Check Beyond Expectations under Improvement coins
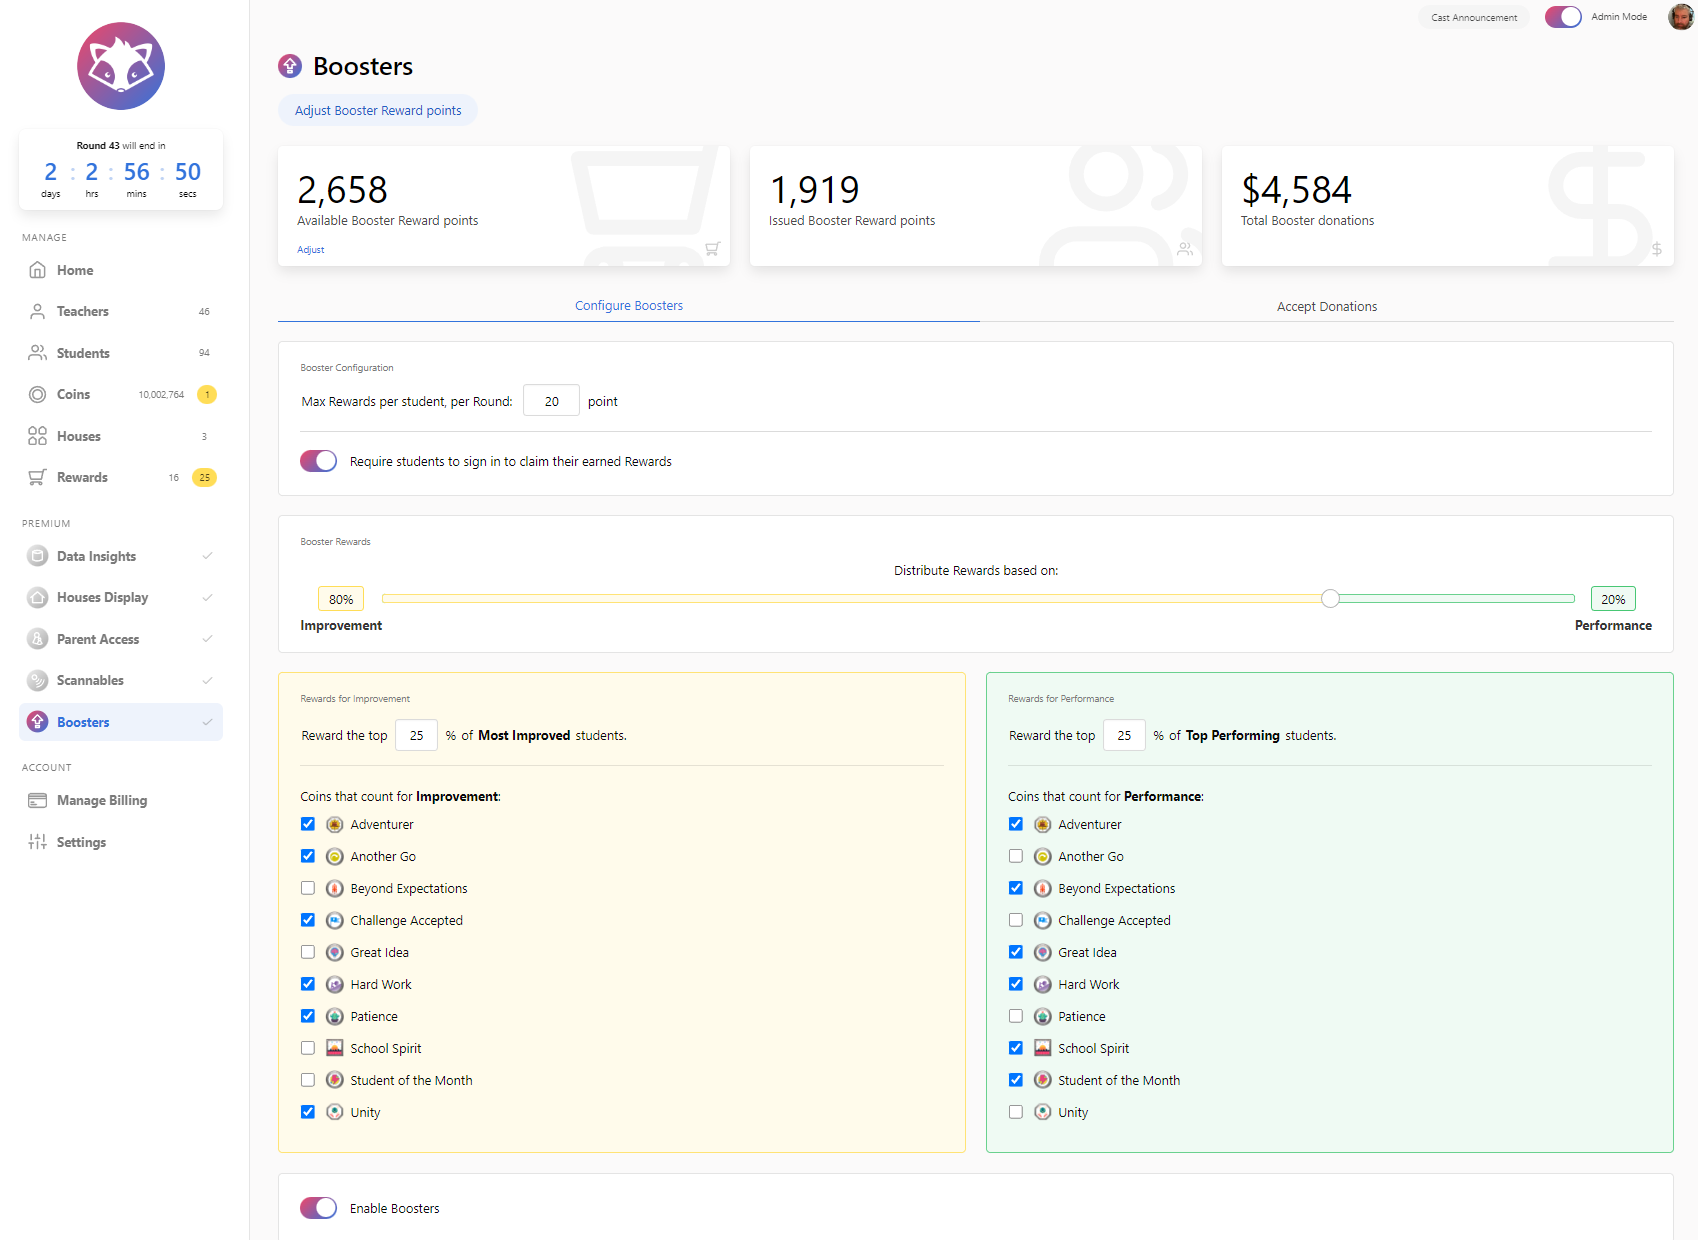1698x1240 pixels. [308, 888]
